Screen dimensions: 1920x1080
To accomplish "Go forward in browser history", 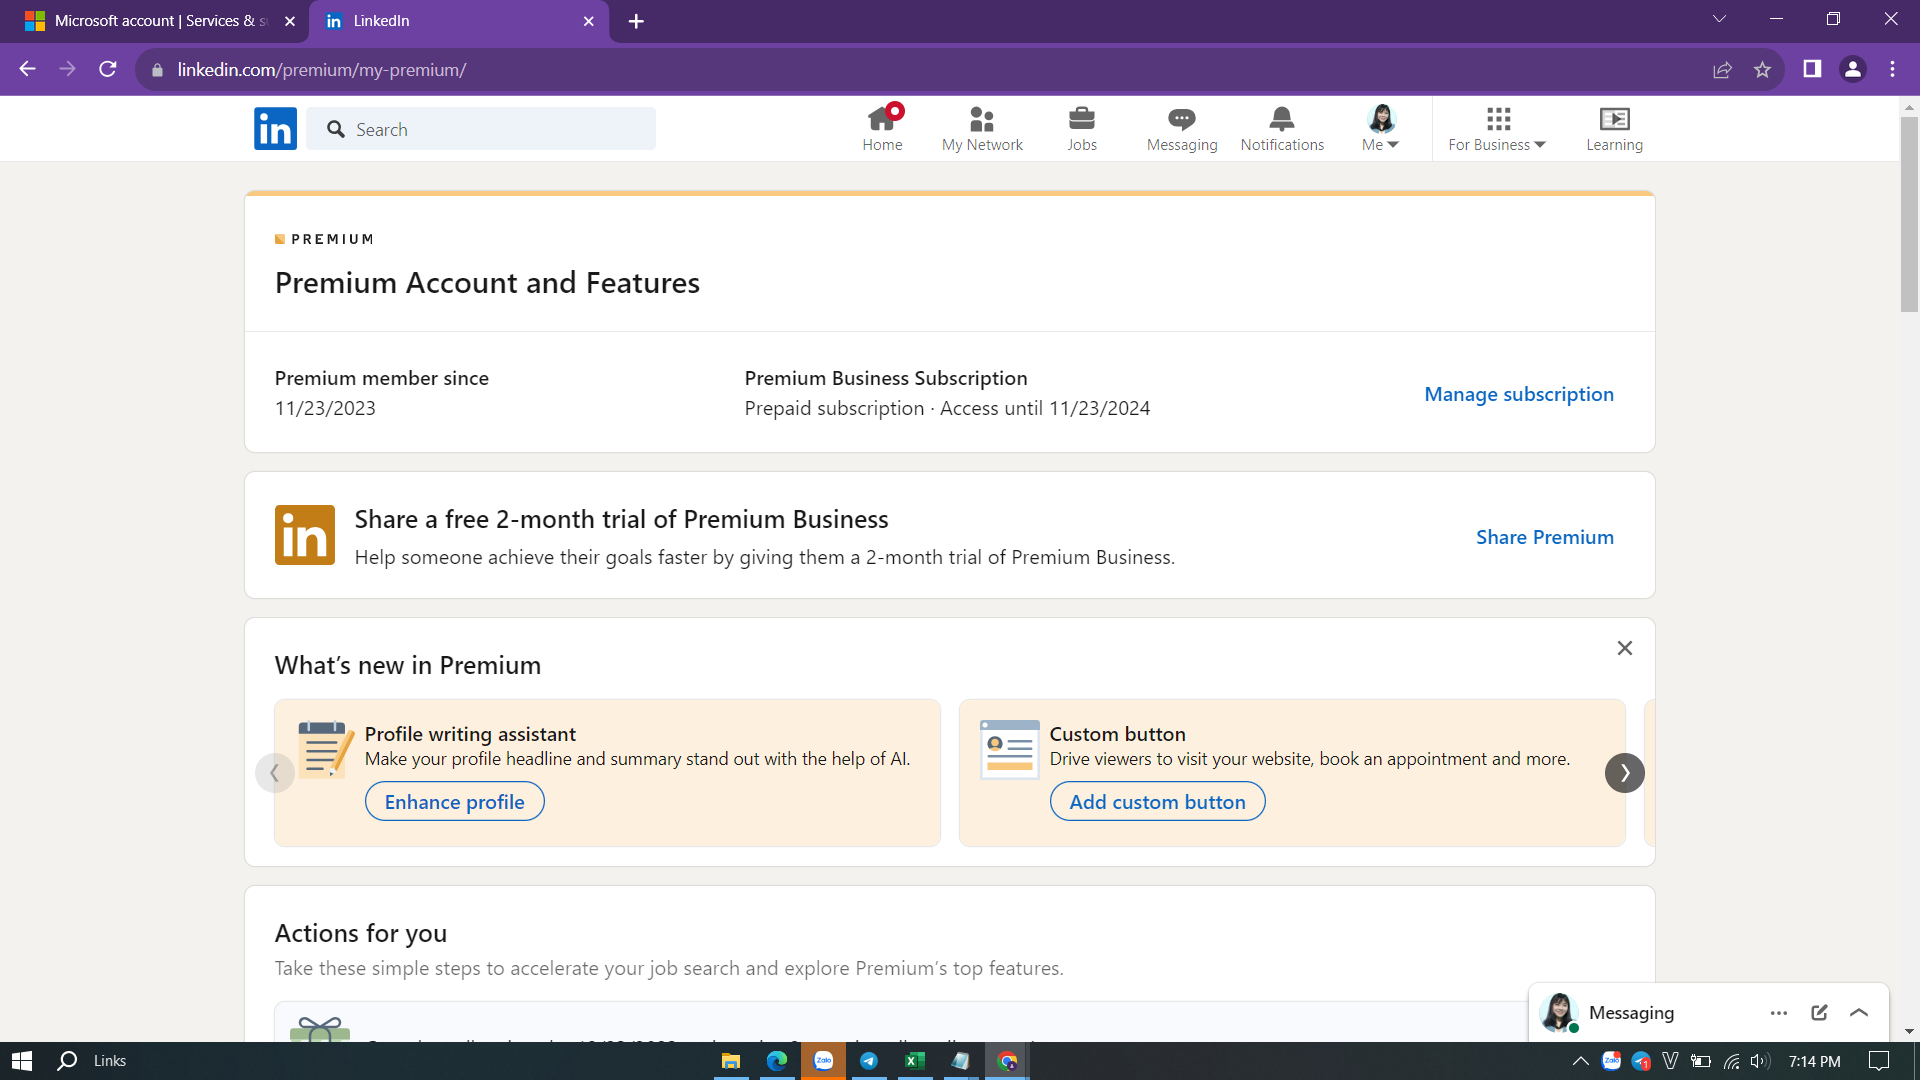I will [68, 69].
